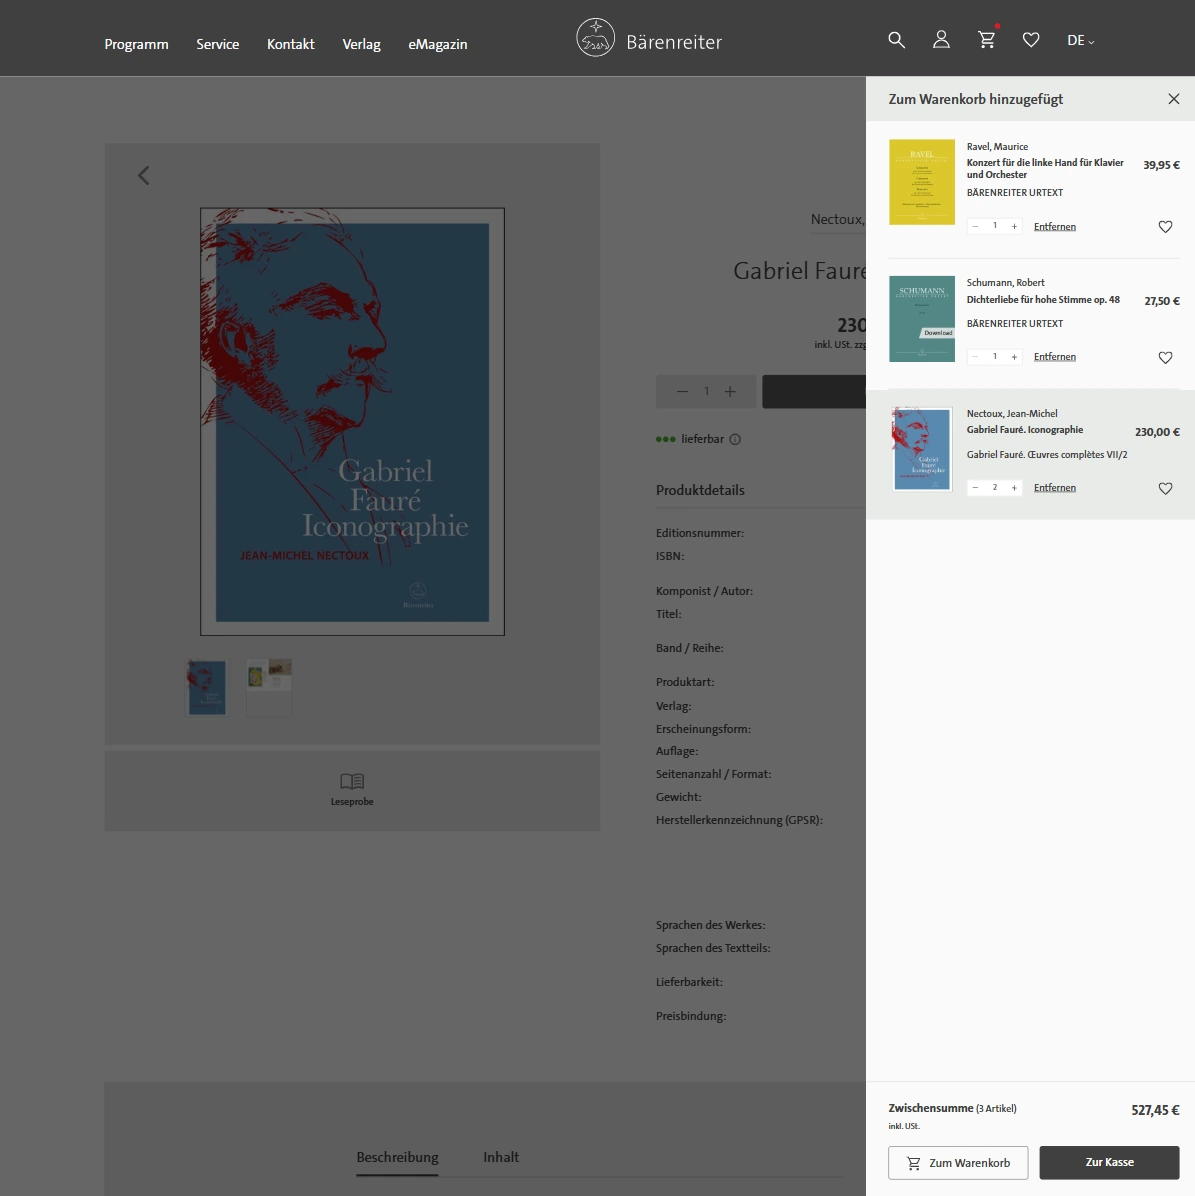Open the Programm menu
Viewport: 1195px width, 1196px height.
(x=137, y=44)
